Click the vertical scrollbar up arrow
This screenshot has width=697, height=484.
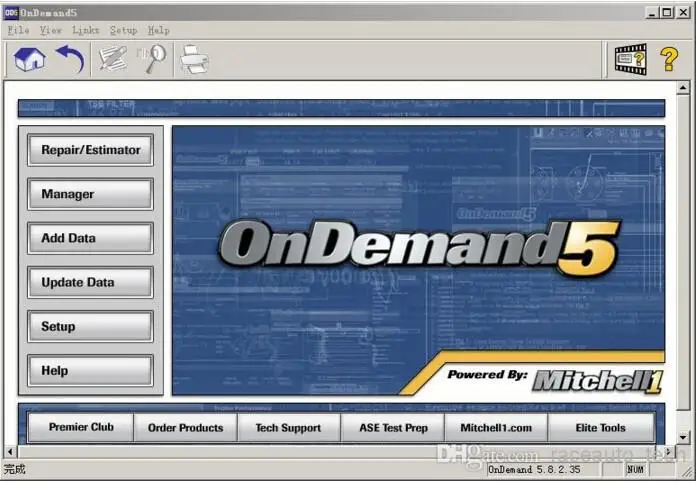(x=683, y=88)
